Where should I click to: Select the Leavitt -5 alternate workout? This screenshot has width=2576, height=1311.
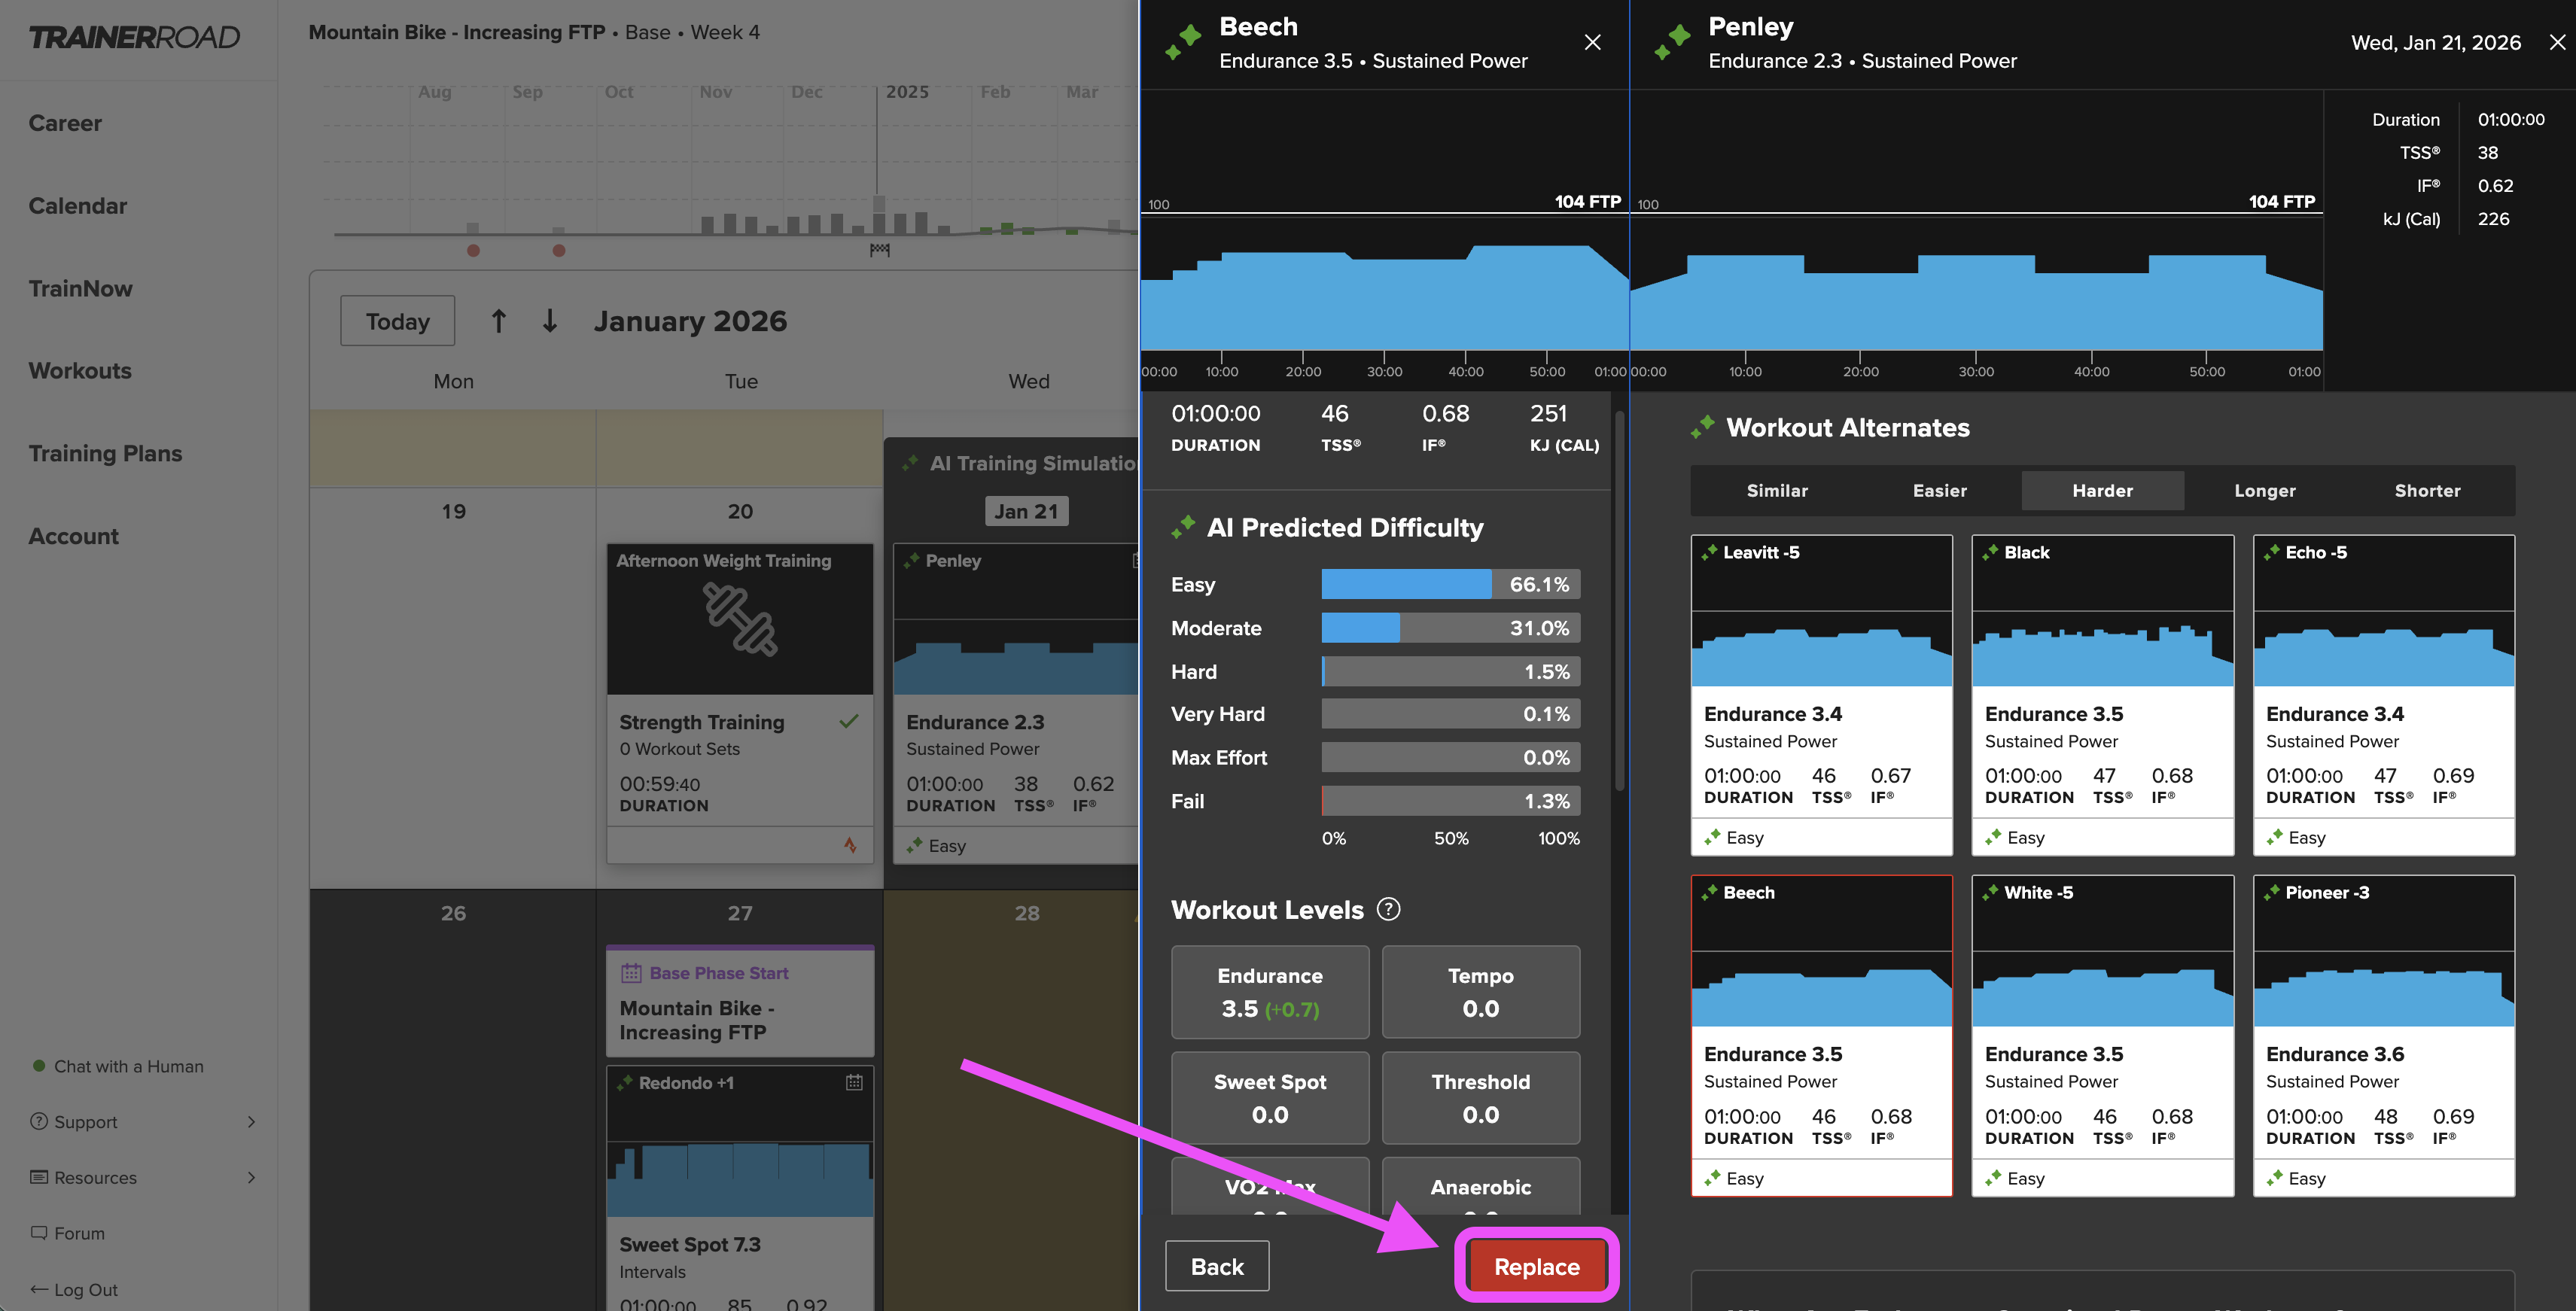pos(1821,695)
